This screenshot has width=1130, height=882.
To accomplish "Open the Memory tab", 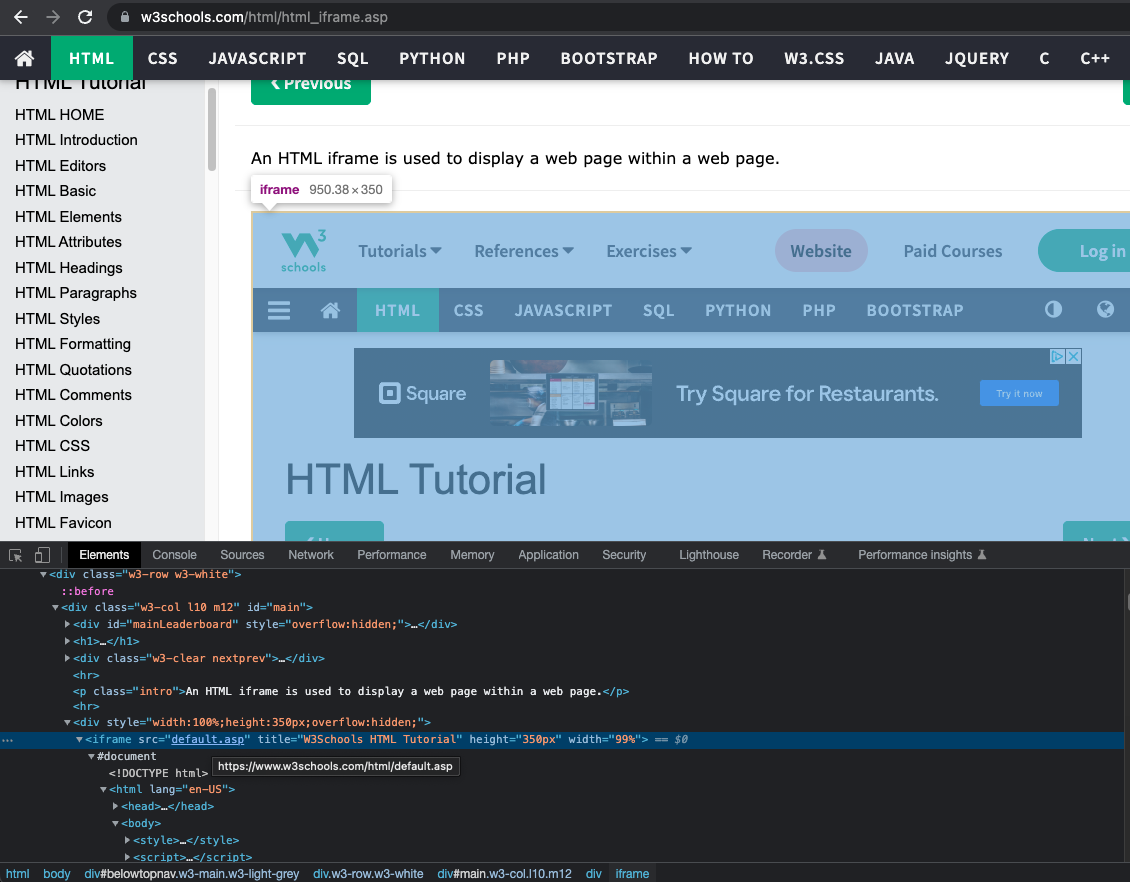I will point(472,555).
